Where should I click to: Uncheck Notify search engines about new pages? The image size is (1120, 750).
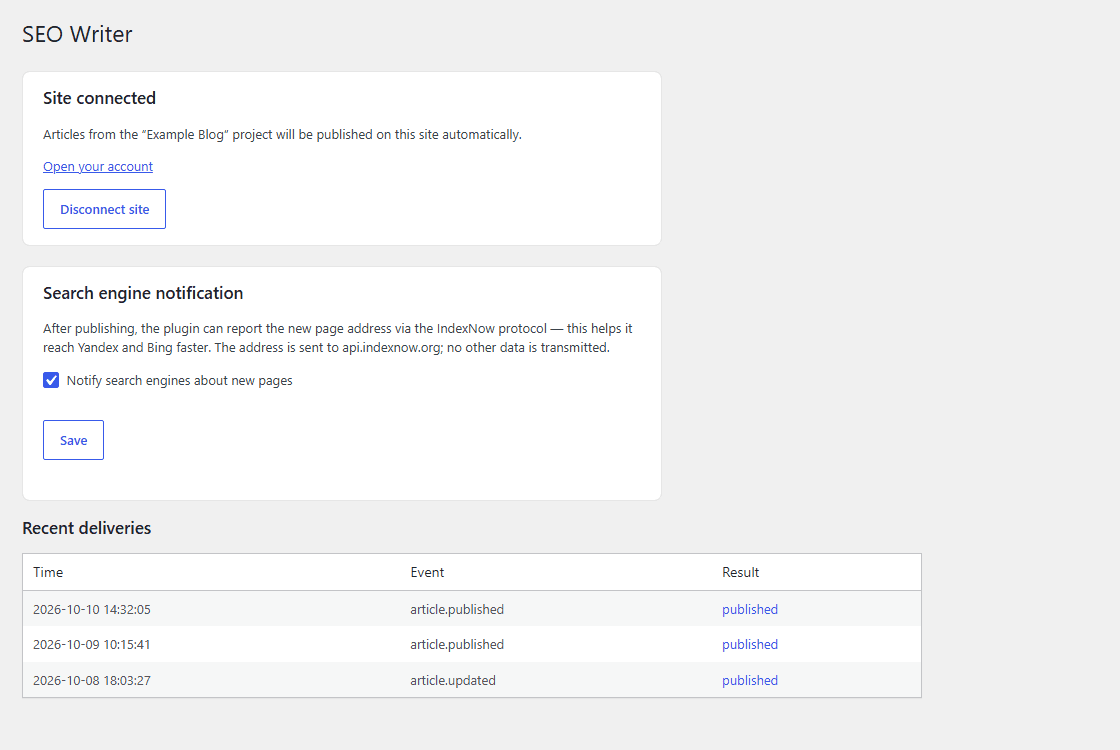[x=51, y=380]
